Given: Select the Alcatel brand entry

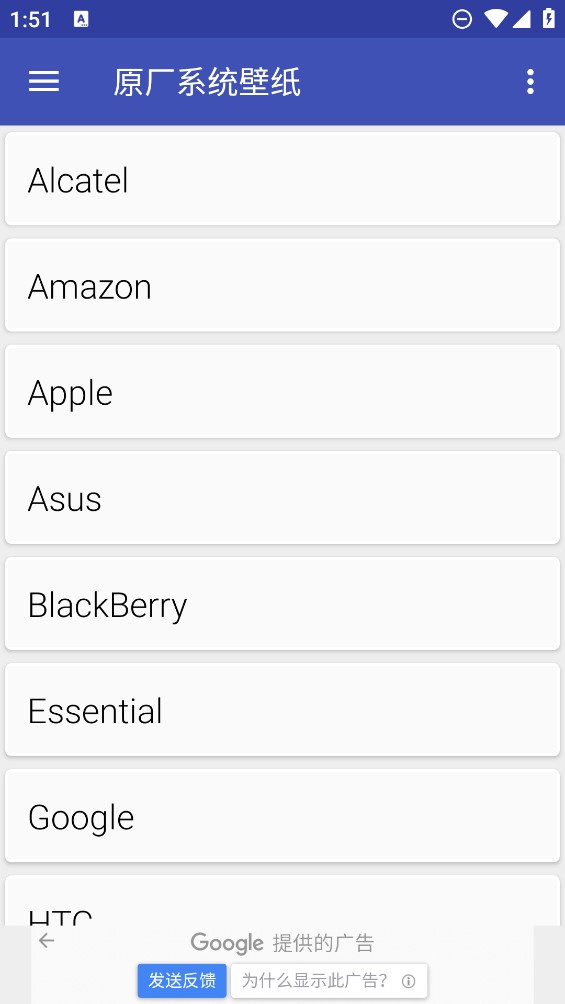Looking at the screenshot, I should click(282, 179).
